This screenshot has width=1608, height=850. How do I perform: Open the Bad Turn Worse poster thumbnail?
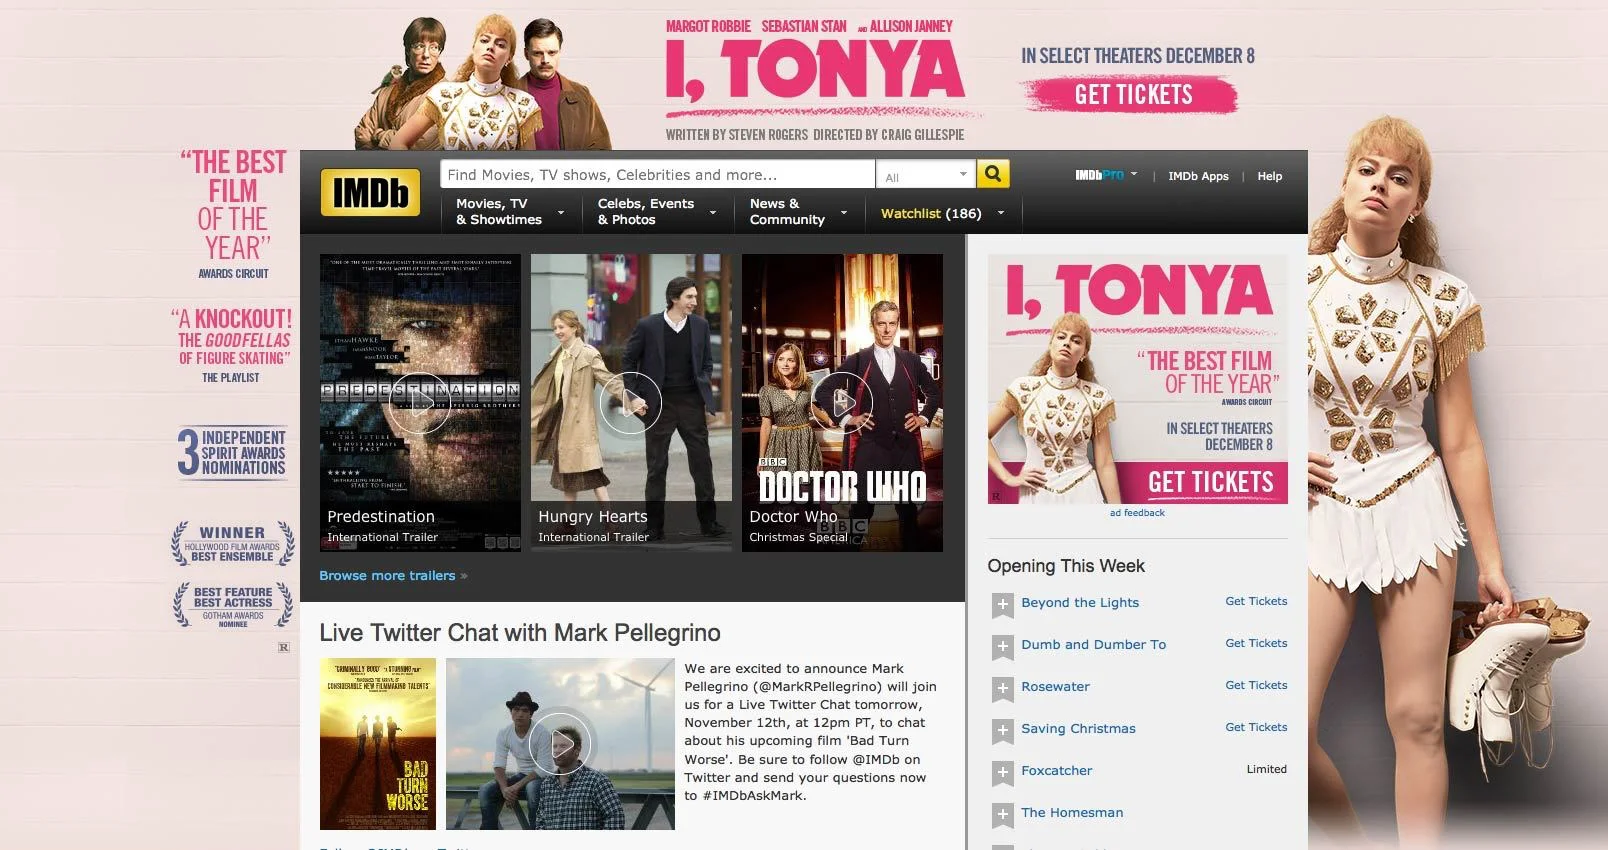point(378,744)
